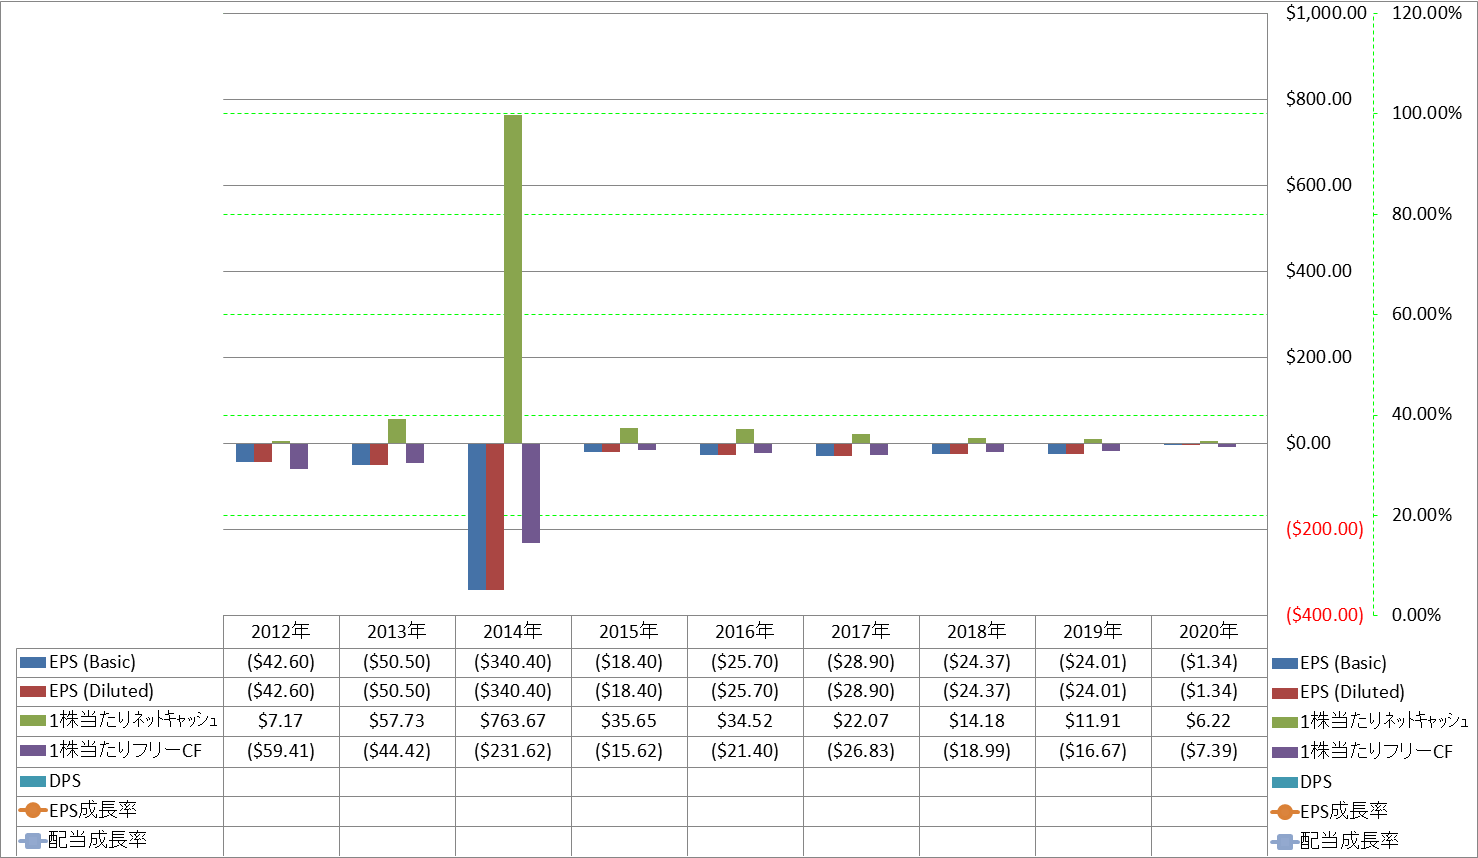The width and height of the screenshot is (1478, 858).
Task: Select EPS (Diluted) 2017年 cell ($28.90)
Action: point(861,691)
